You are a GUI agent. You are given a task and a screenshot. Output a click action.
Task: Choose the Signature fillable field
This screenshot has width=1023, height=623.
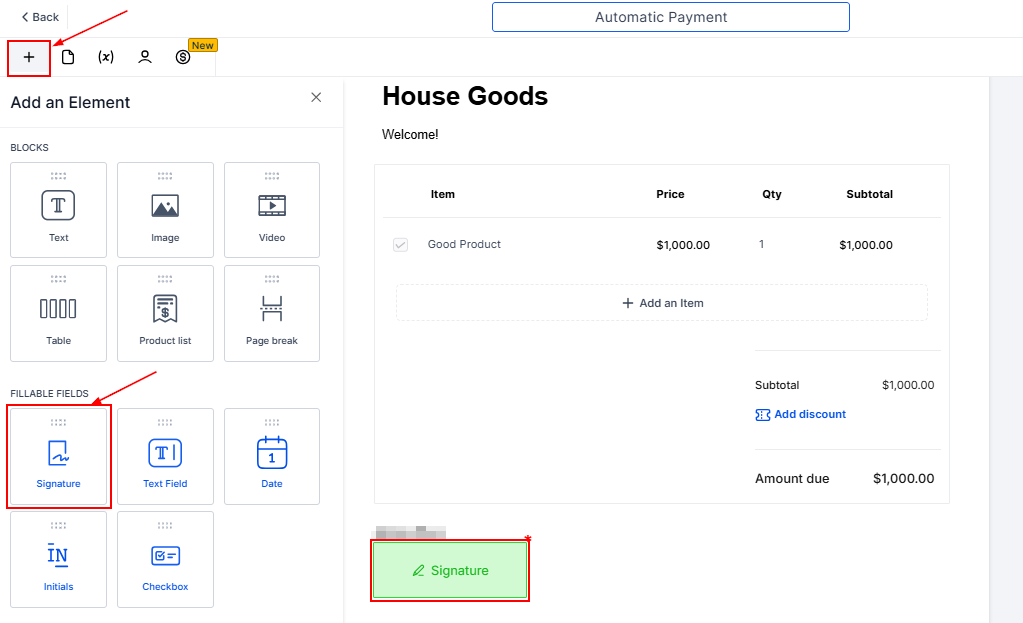tap(59, 457)
